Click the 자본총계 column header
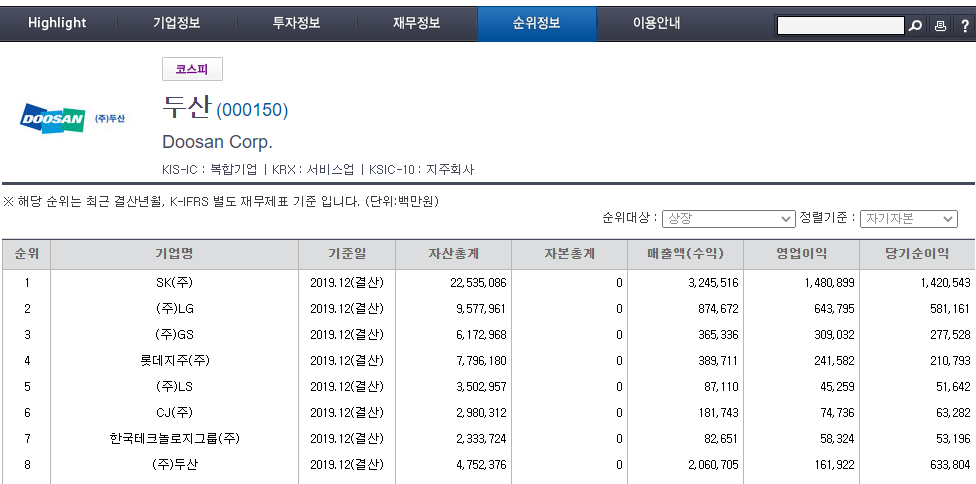This screenshot has height=484, width=976. coord(570,254)
